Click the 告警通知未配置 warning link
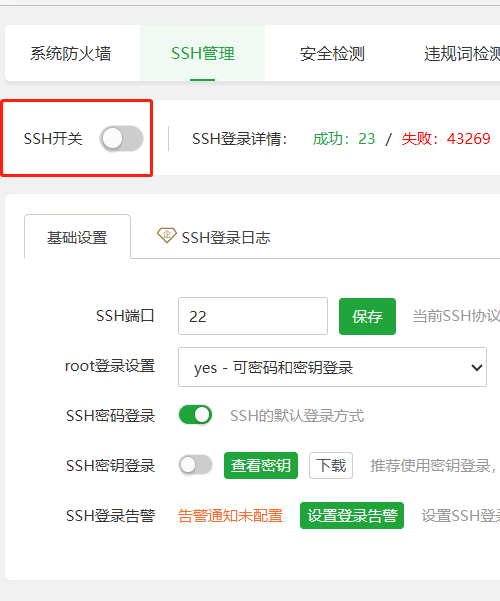This screenshot has width=500, height=601. [x=230, y=516]
